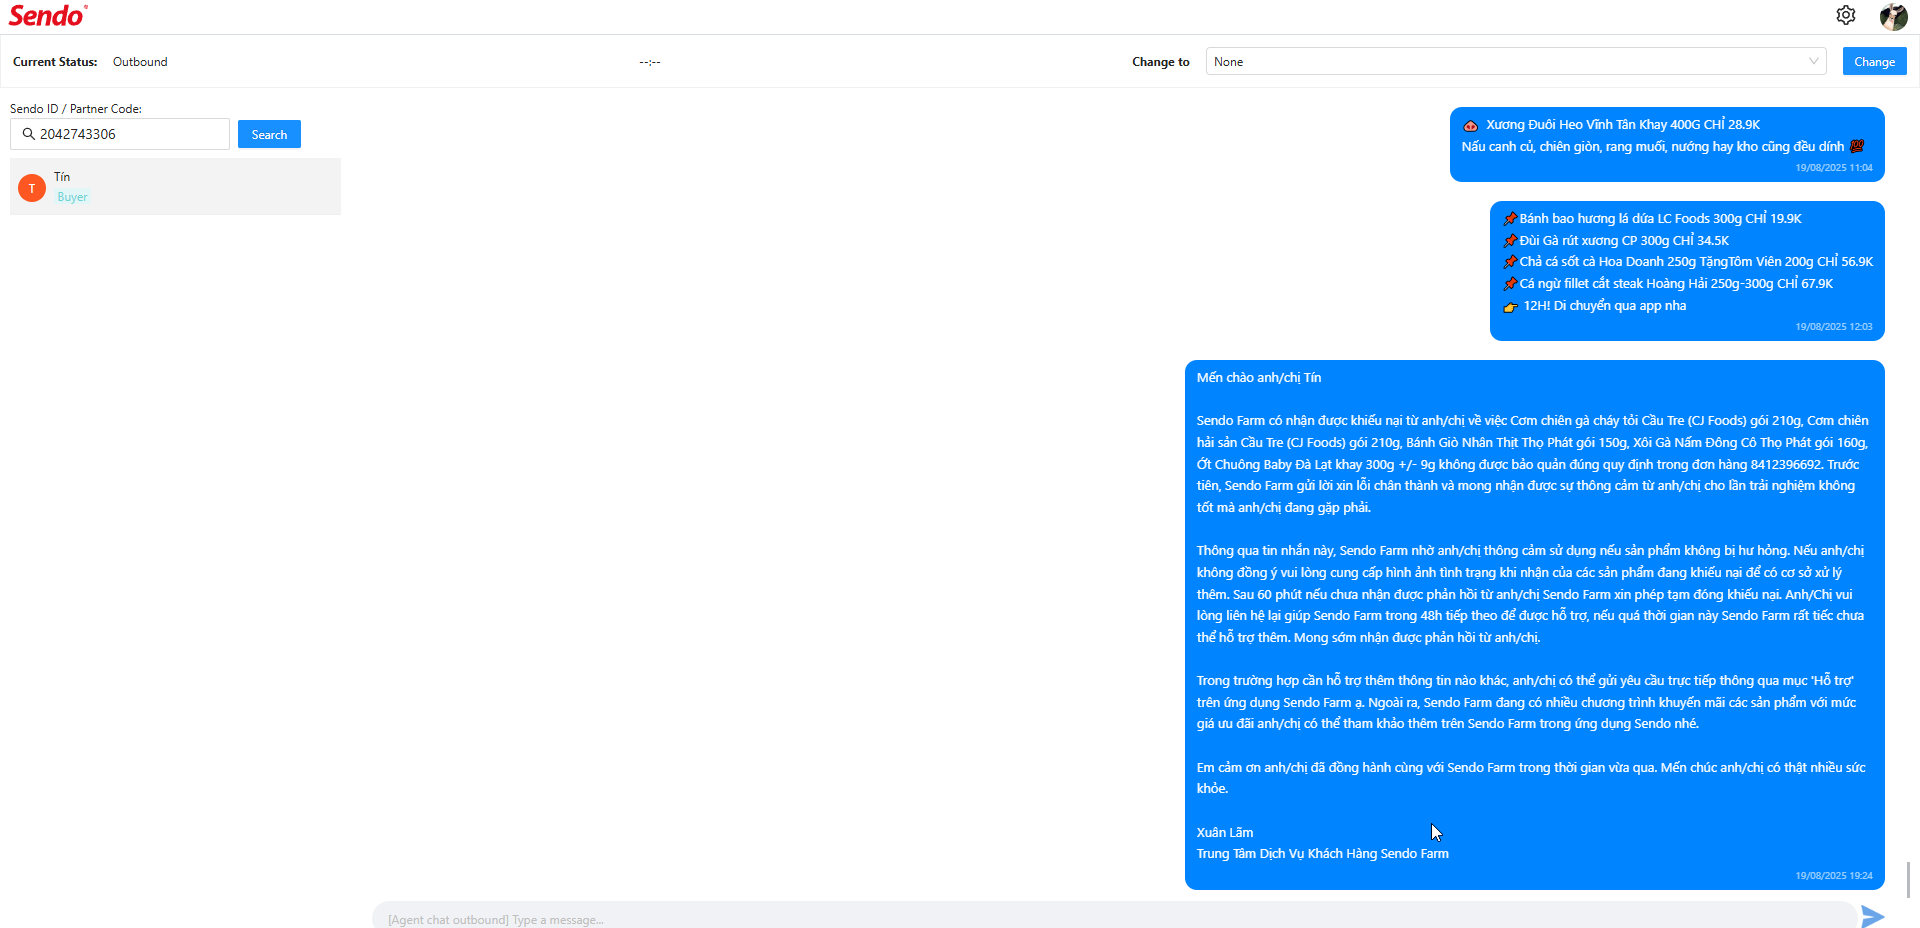Click the chat scrollbar thumb
The width and height of the screenshot is (1920, 928).
1909,880
